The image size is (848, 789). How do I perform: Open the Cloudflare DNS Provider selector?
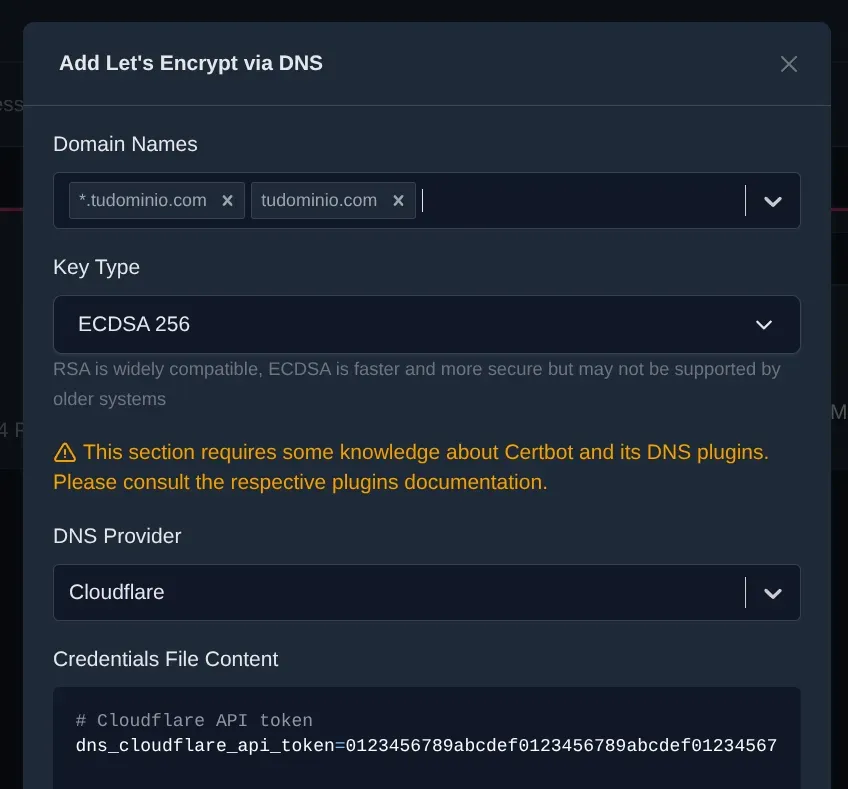pos(400,592)
